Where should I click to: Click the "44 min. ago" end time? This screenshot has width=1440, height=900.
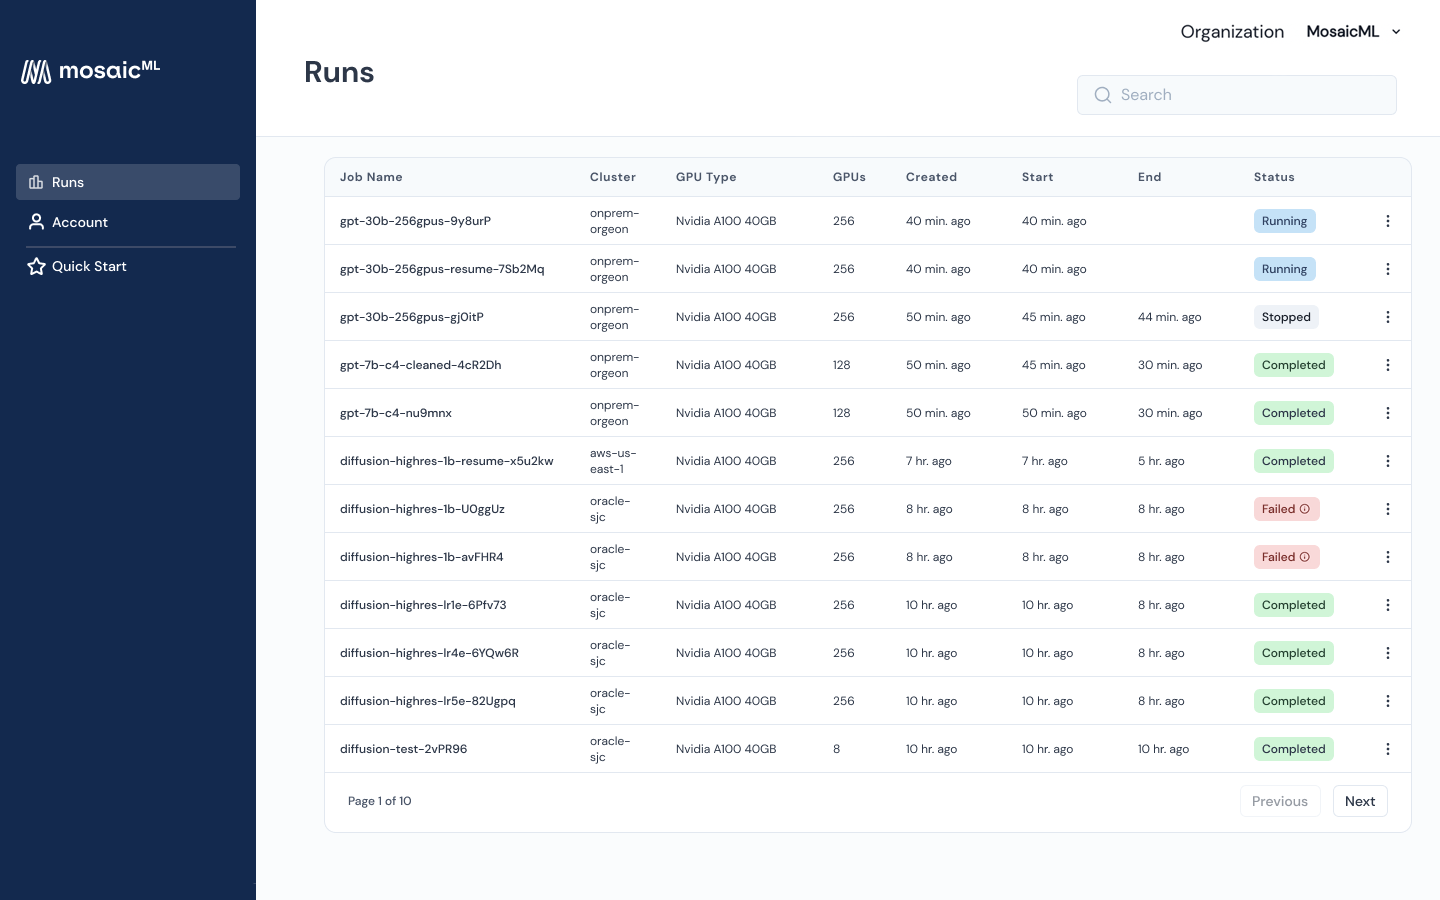tap(1170, 317)
